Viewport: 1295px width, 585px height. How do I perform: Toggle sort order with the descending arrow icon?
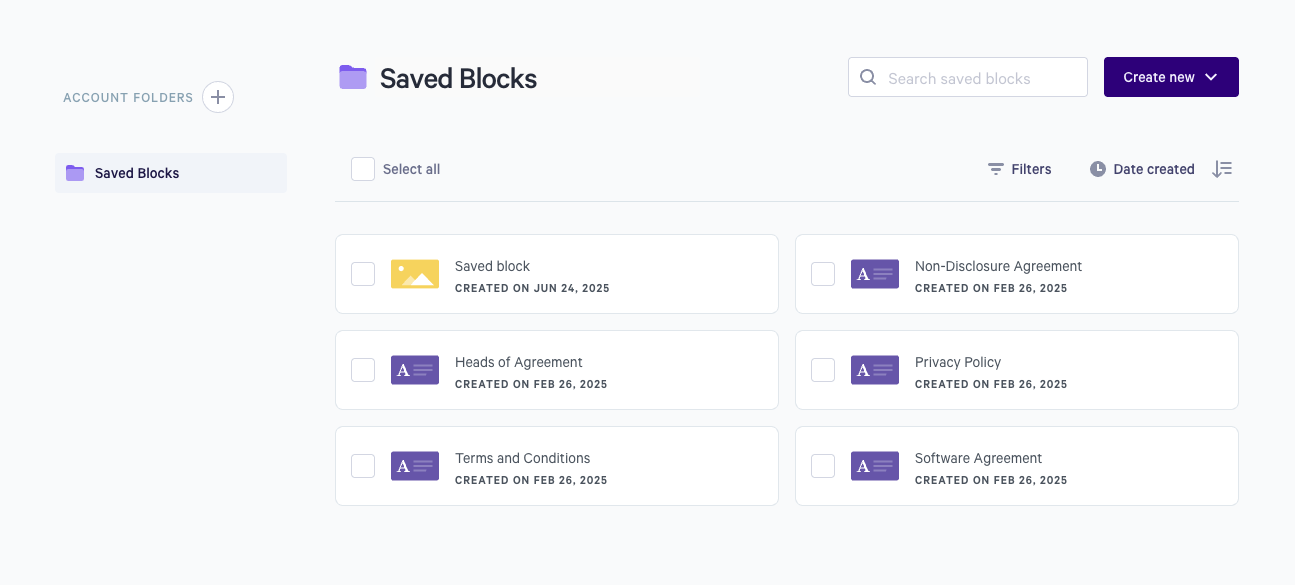pos(1222,169)
